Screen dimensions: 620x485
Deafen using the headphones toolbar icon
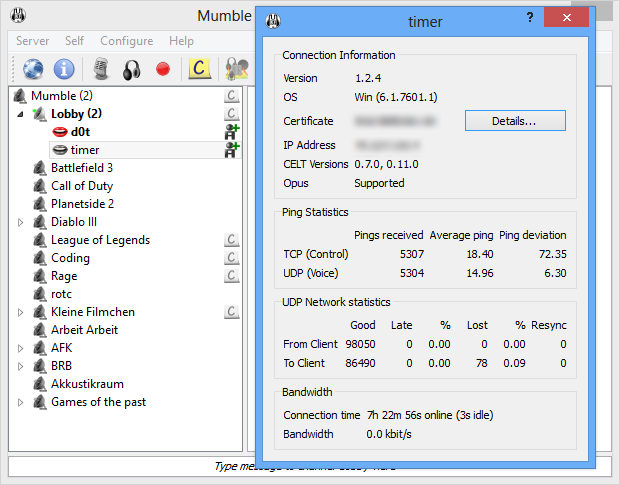pyautogui.click(x=132, y=70)
